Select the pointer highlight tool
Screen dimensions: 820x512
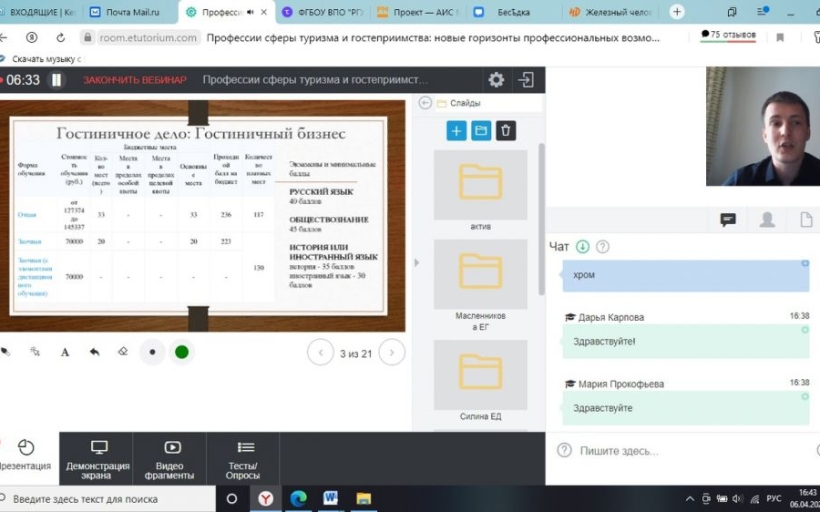[x=35, y=352]
